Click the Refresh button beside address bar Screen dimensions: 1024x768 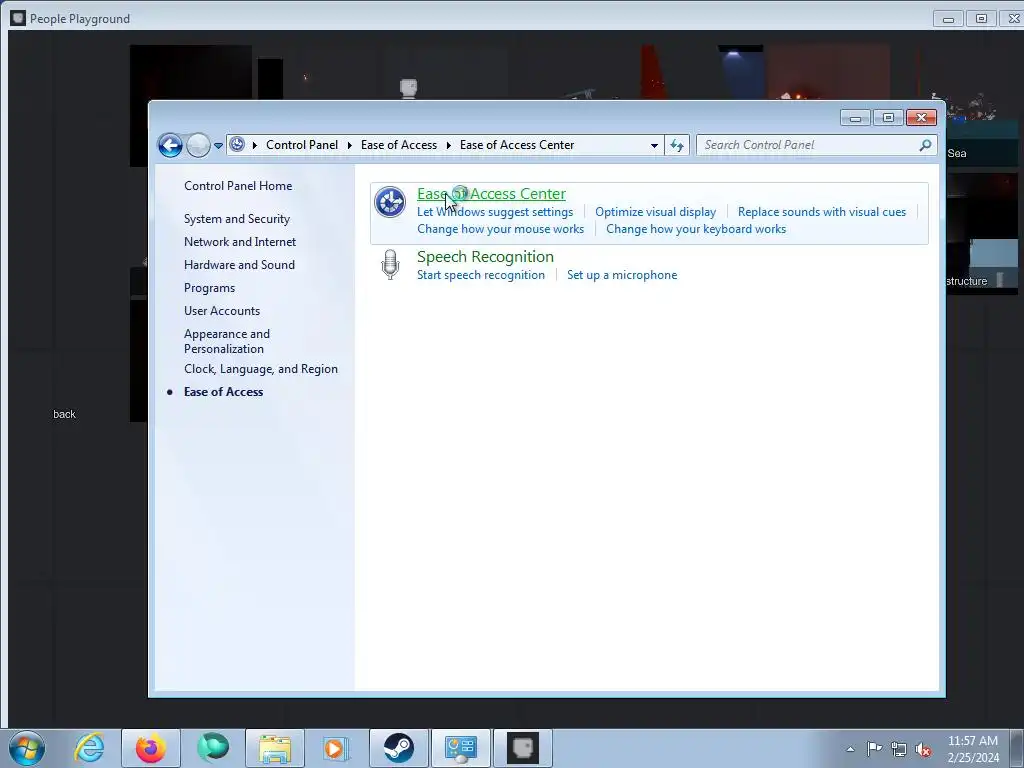coord(677,145)
